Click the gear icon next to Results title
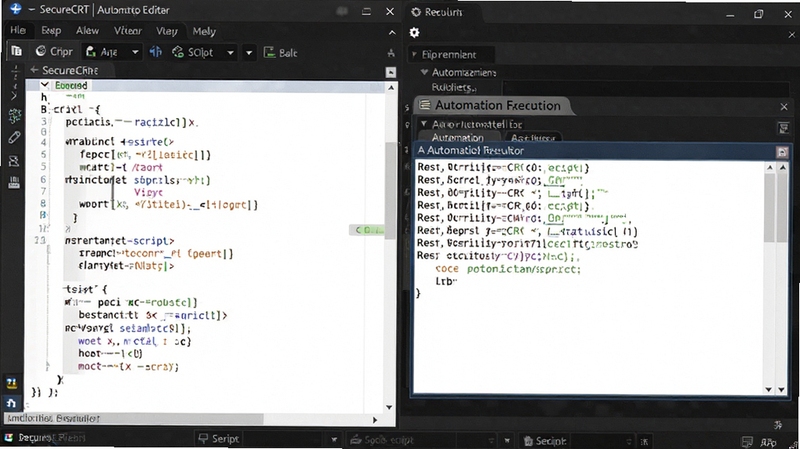This screenshot has width=800, height=449. tap(416, 12)
